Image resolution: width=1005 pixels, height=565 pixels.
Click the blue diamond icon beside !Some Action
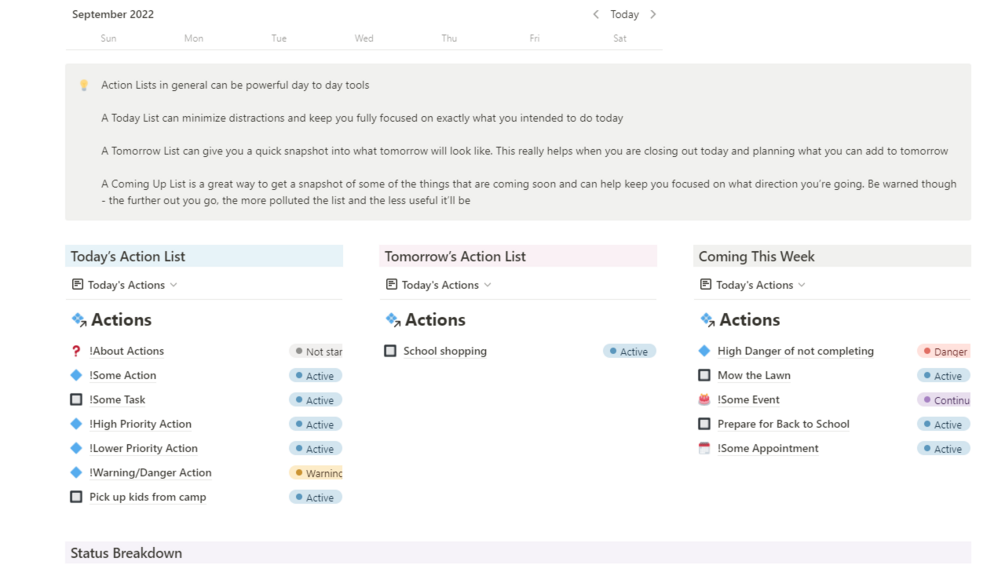pyautogui.click(x=76, y=375)
